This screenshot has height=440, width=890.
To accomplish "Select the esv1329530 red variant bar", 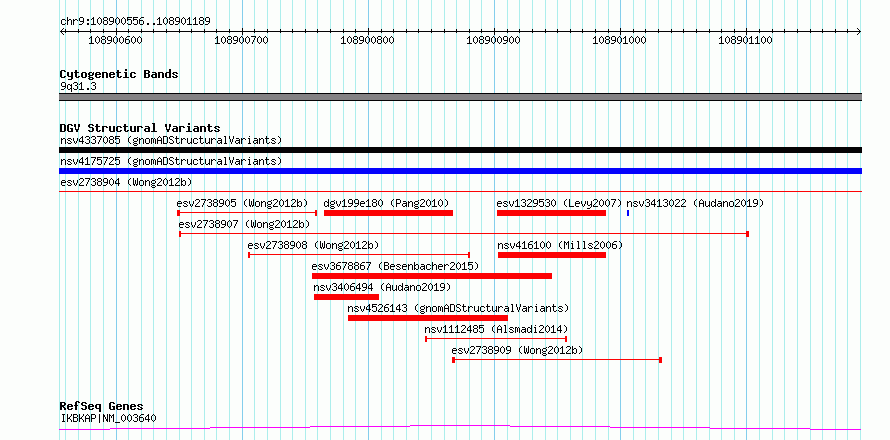I will pyautogui.click(x=551, y=213).
